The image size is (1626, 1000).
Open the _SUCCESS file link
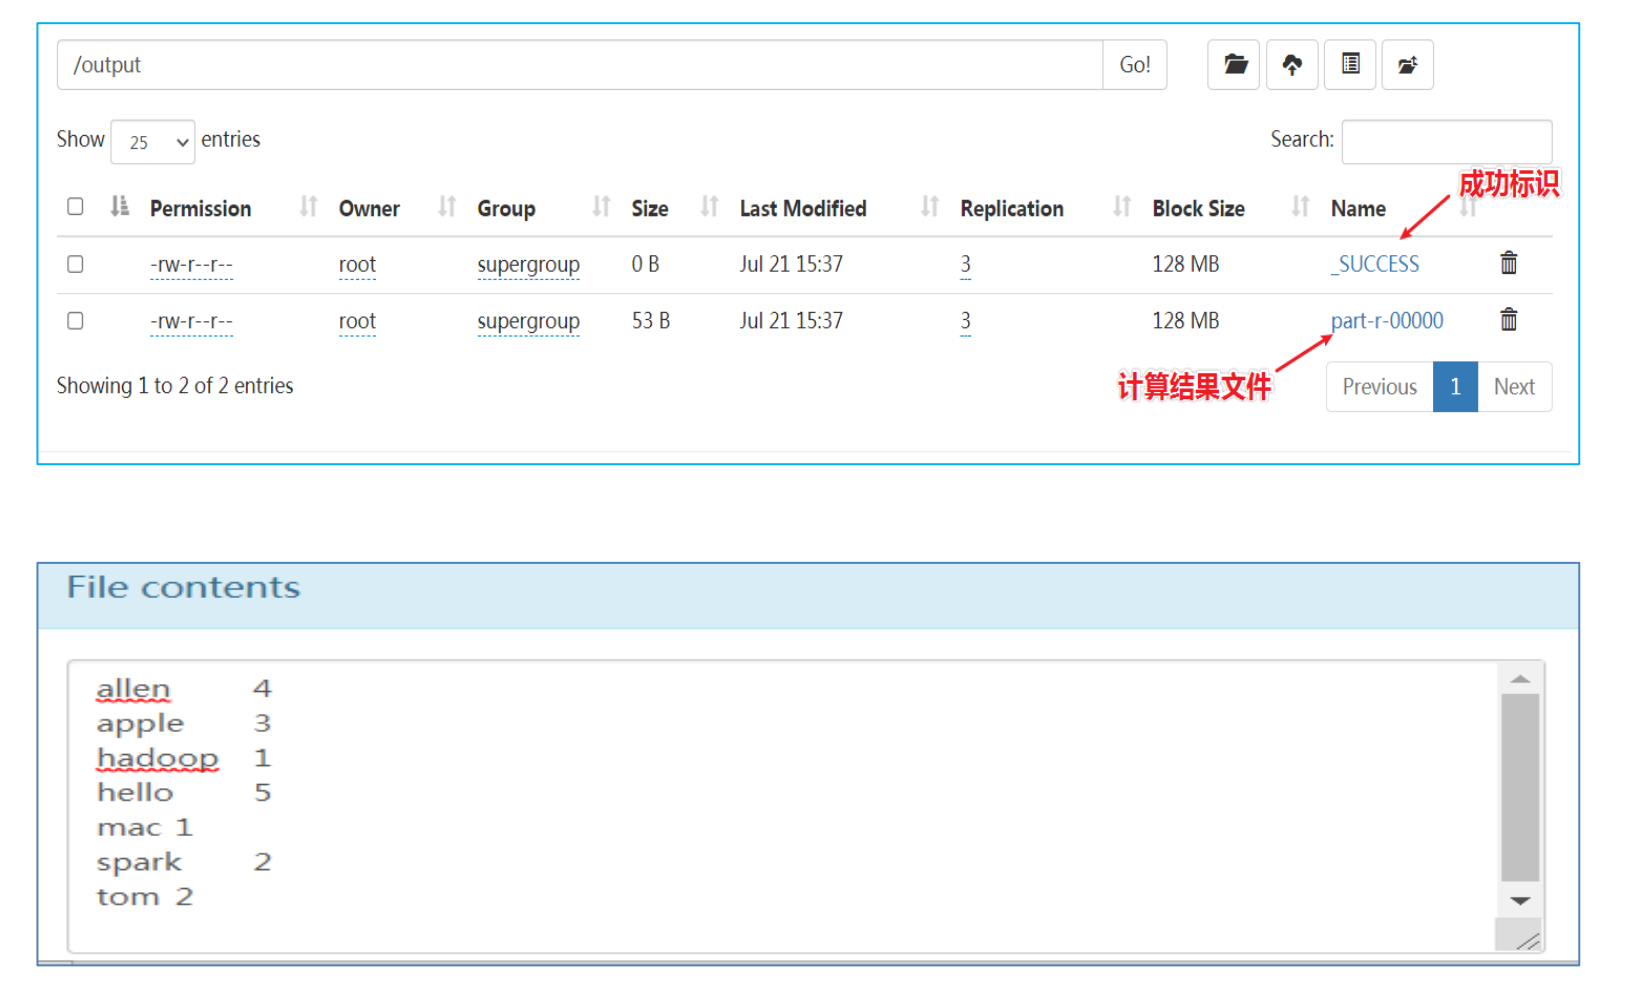(x=1375, y=264)
